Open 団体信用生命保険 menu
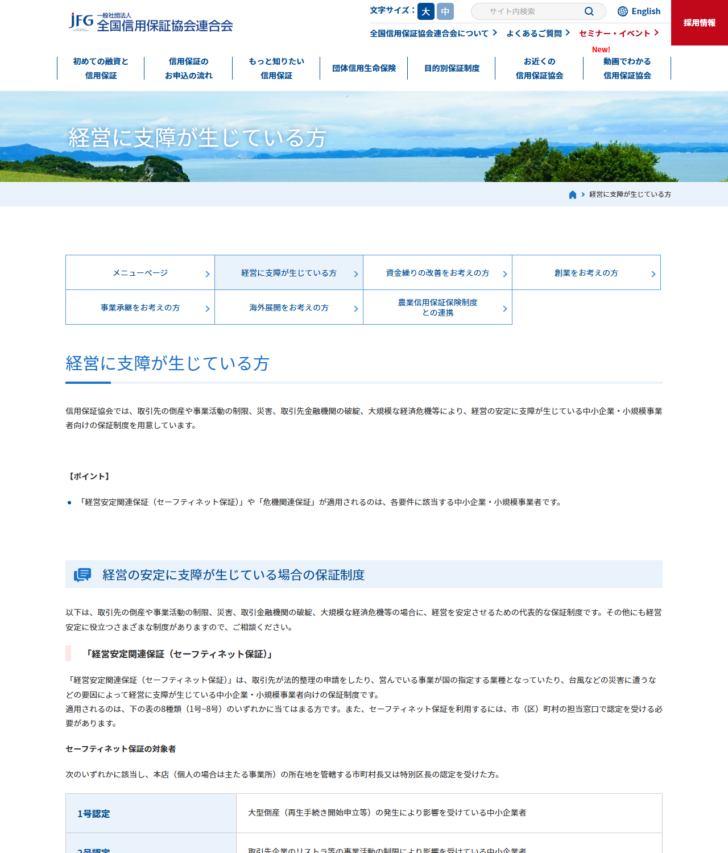728x853 pixels. point(364,69)
